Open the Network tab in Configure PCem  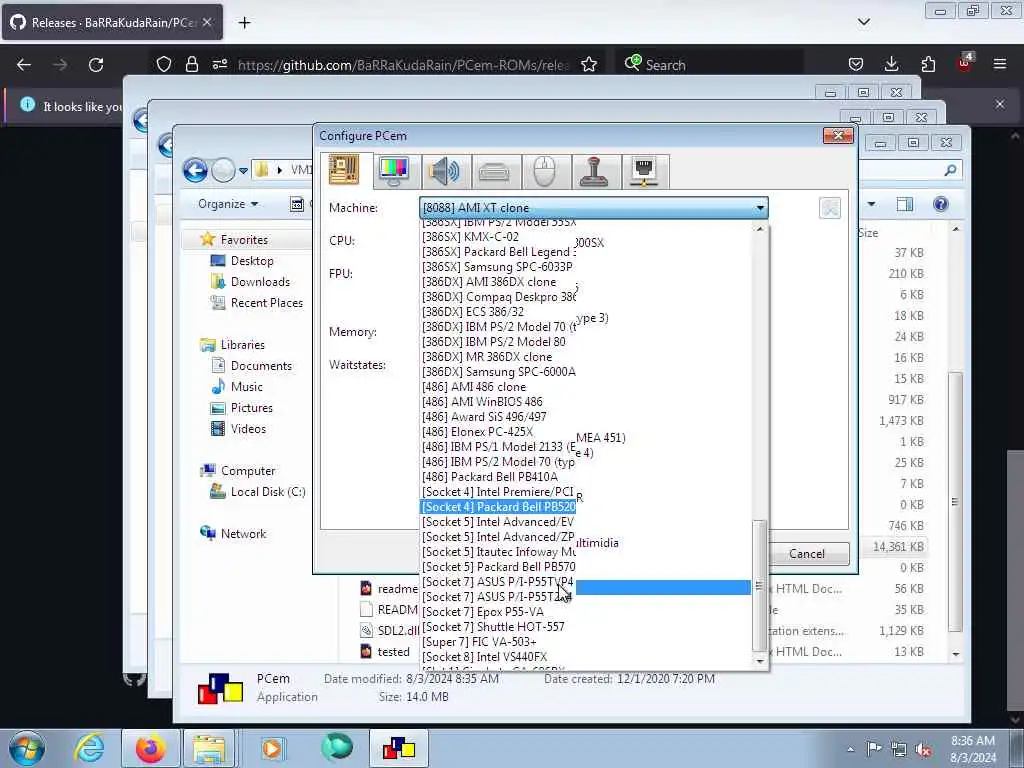[645, 171]
